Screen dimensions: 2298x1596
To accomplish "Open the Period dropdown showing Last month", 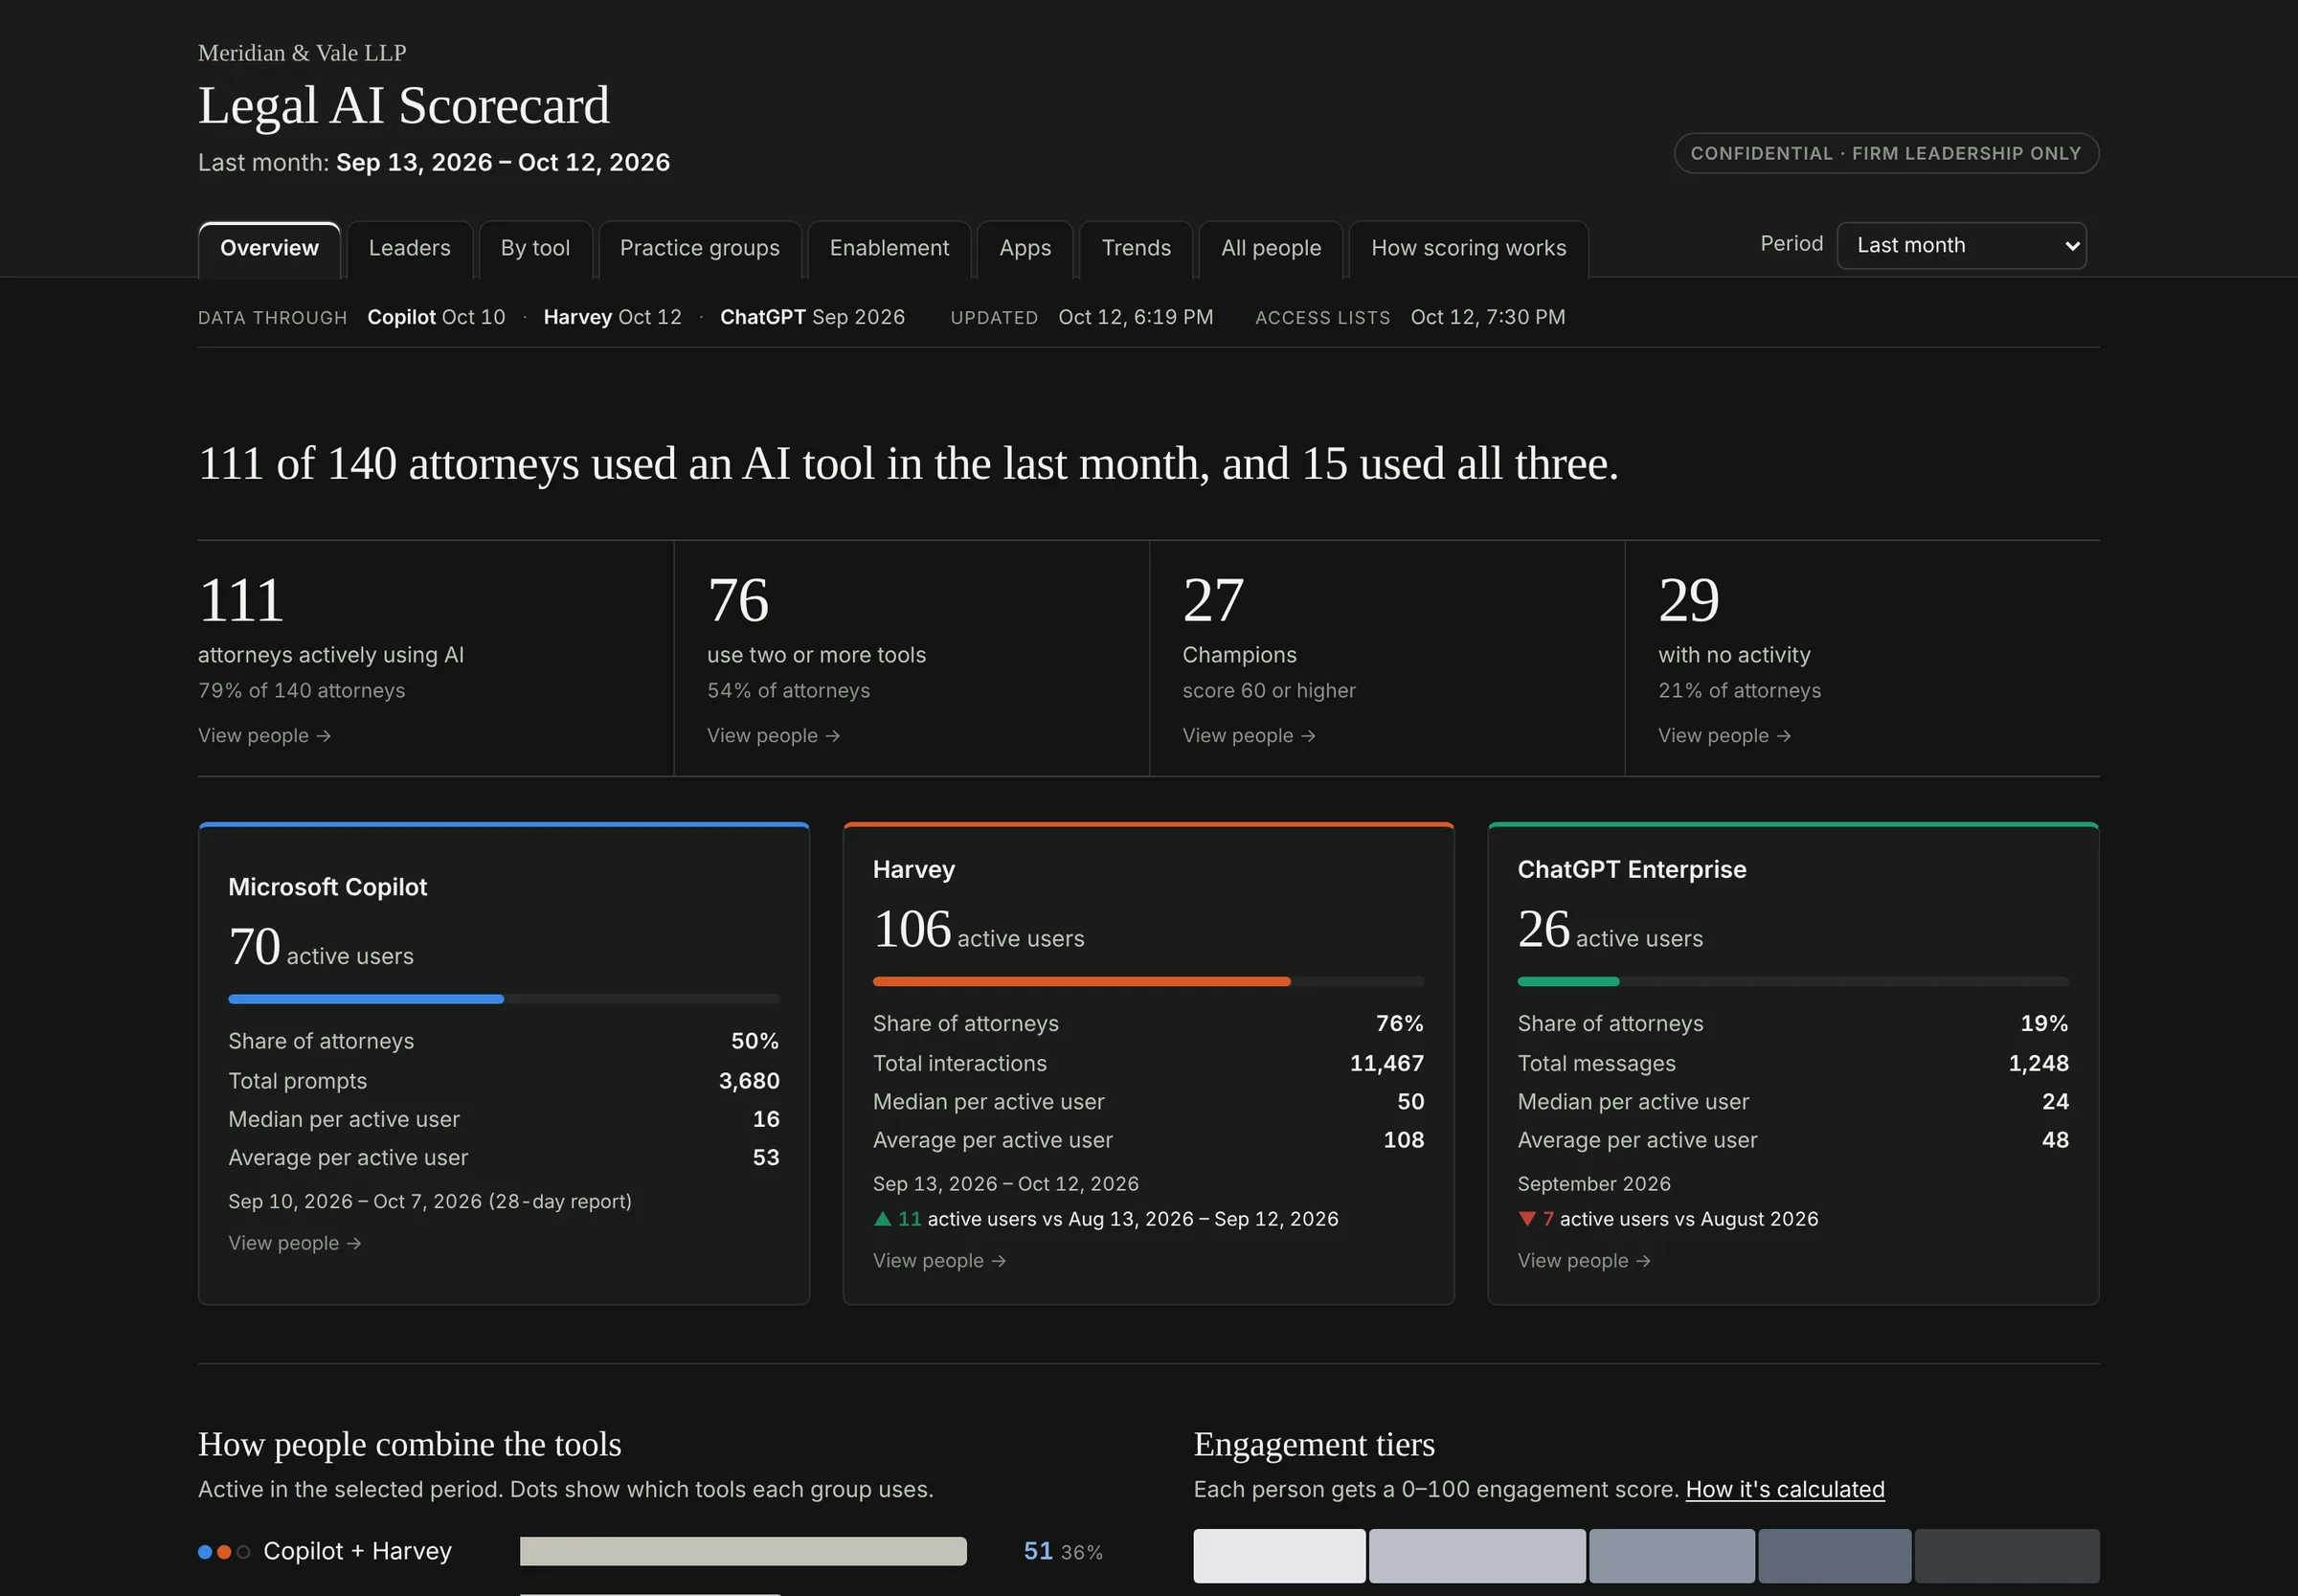I will [1961, 245].
